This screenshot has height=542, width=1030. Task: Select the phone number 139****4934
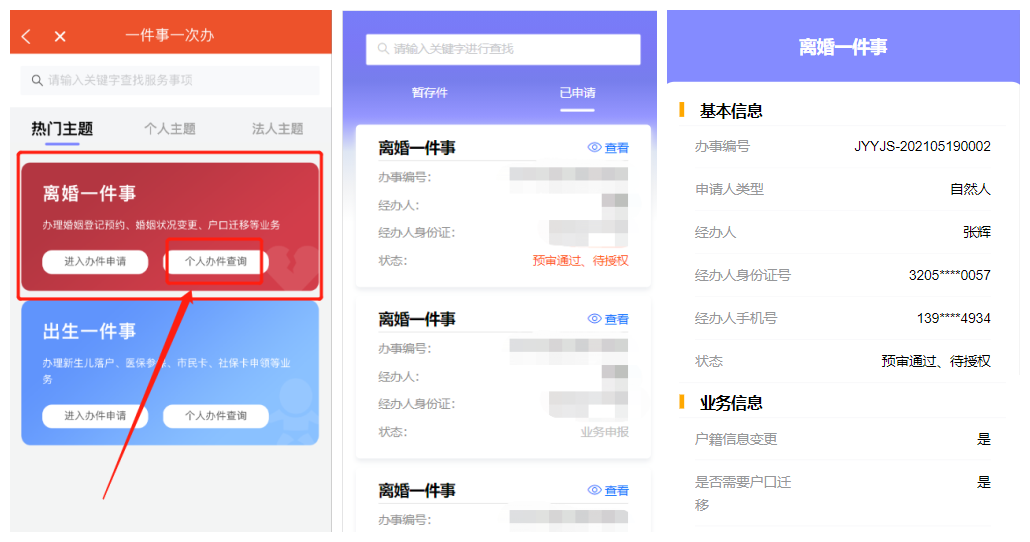(954, 318)
